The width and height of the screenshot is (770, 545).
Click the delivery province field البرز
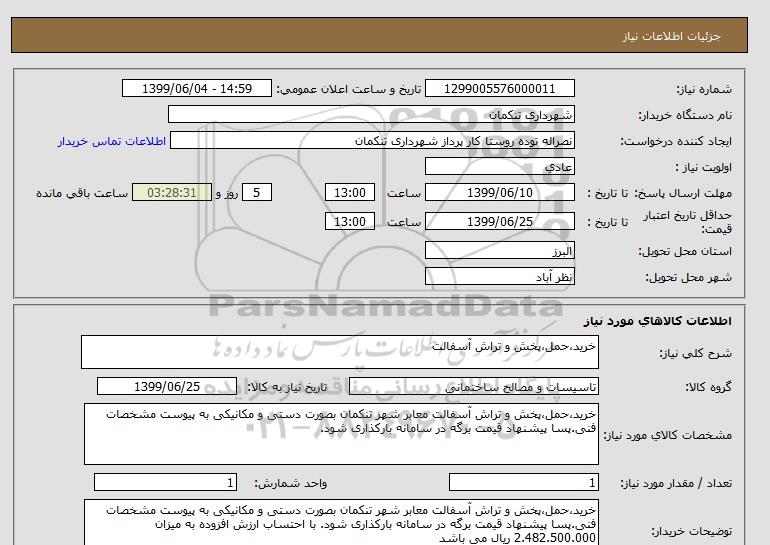pos(499,250)
